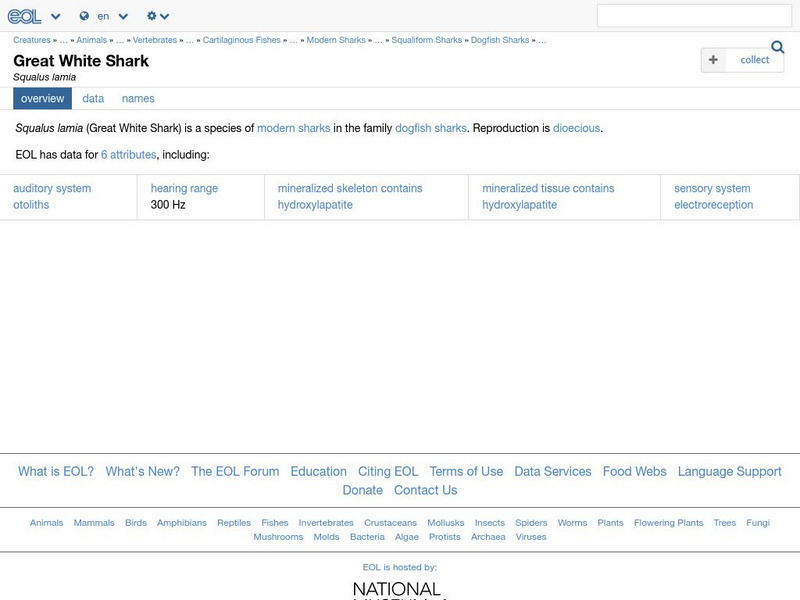
Task: Open the 'auditory system' attribute link
Action: [x=52, y=188]
